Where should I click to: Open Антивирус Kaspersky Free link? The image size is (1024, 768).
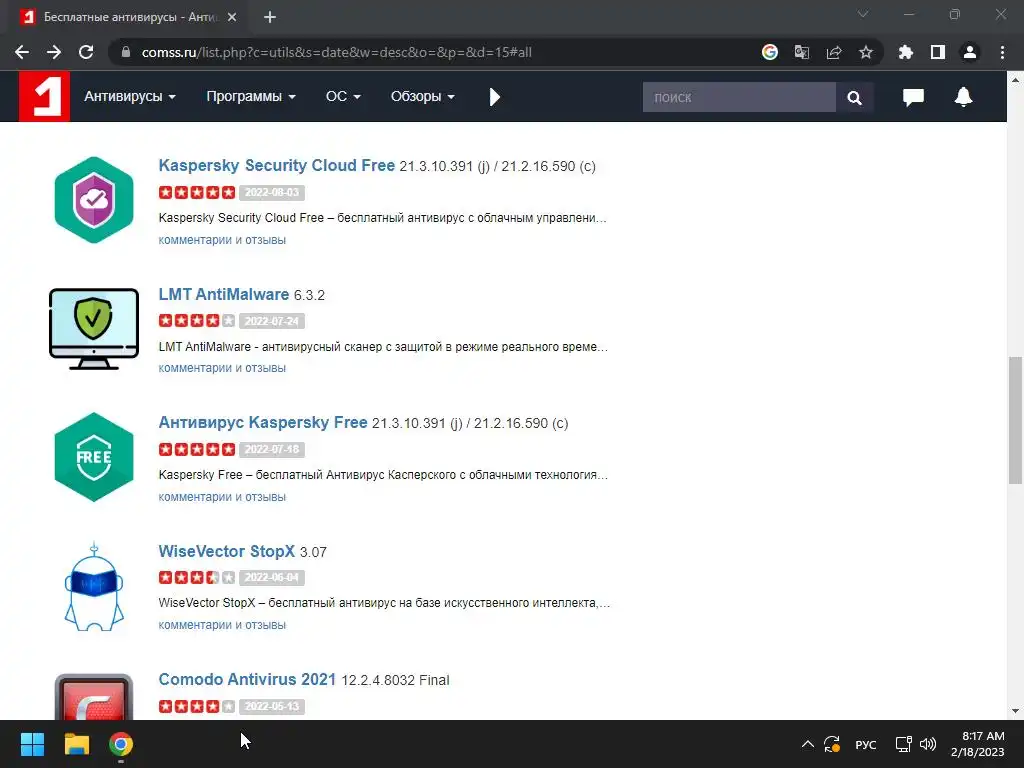263,423
